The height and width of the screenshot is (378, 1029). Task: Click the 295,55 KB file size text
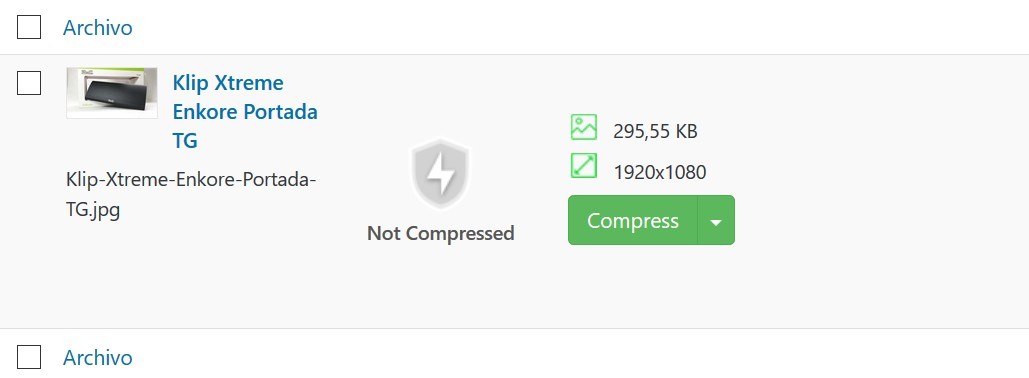click(655, 131)
